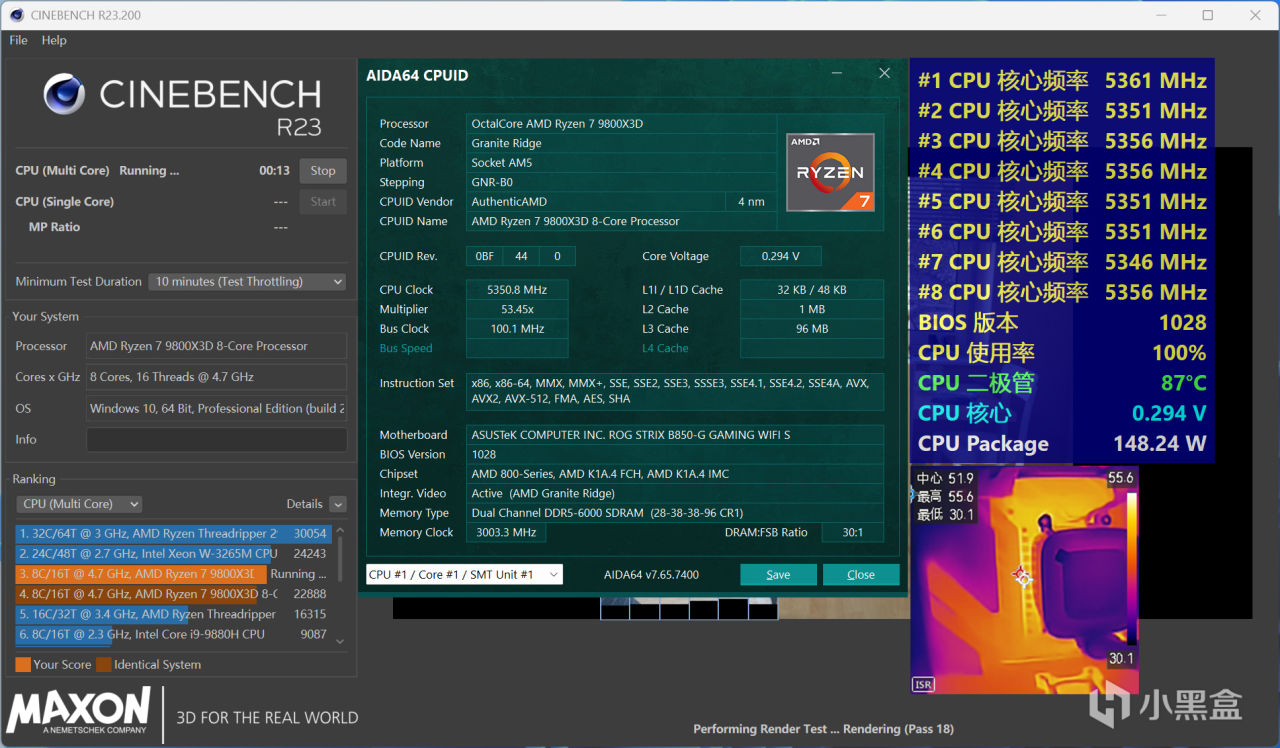The image size is (1280, 748).
Task: Click the empty Info text field
Action: pyautogui.click(x=216, y=440)
